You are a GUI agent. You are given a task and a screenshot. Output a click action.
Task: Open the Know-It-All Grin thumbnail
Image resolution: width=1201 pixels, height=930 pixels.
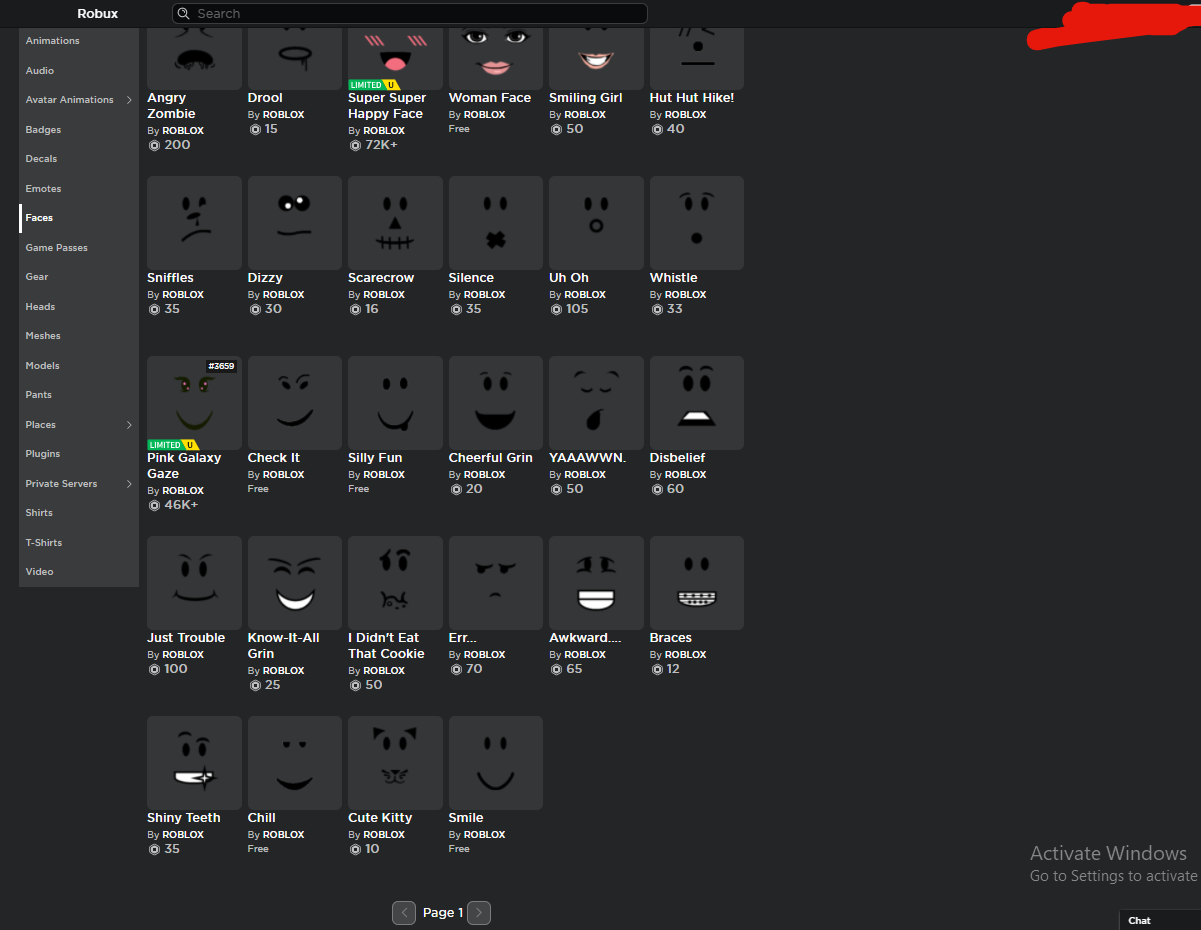[x=295, y=583]
